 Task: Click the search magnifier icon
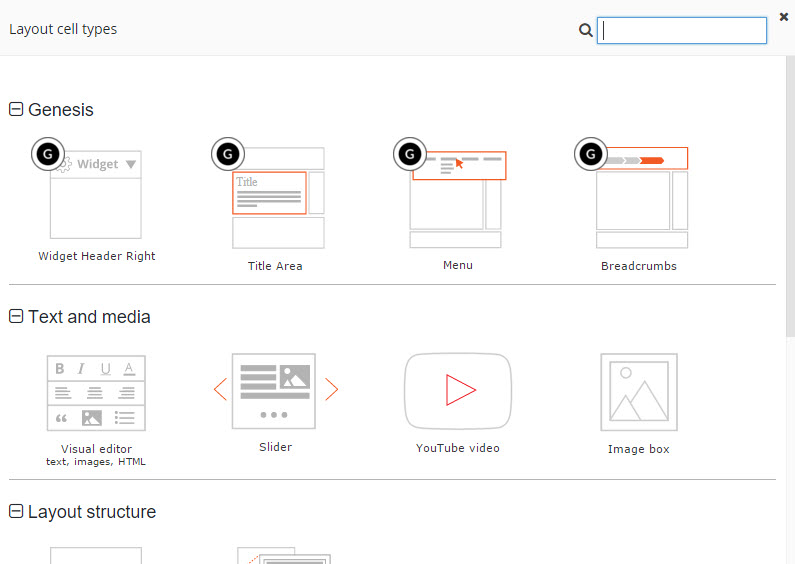(x=586, y=30)
